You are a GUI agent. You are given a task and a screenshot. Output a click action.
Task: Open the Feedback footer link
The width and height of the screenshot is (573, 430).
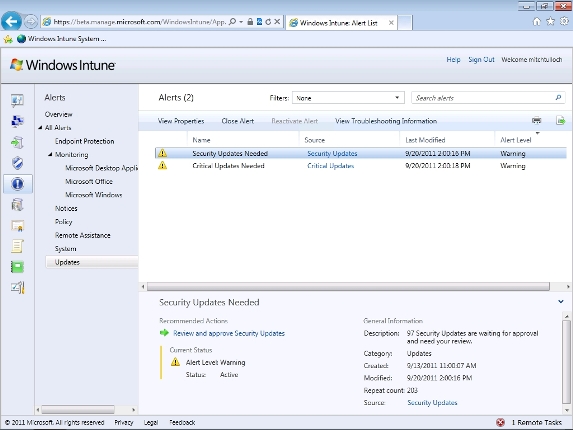coord(182,422)
